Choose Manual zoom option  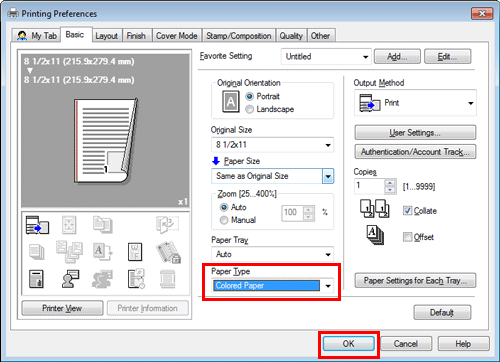point(224,220)
